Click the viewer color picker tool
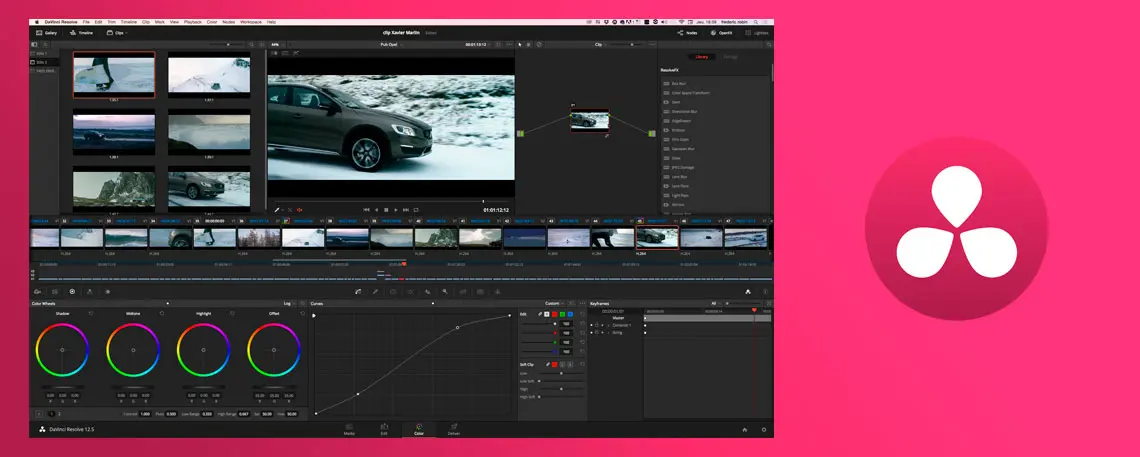 point(276,209)
